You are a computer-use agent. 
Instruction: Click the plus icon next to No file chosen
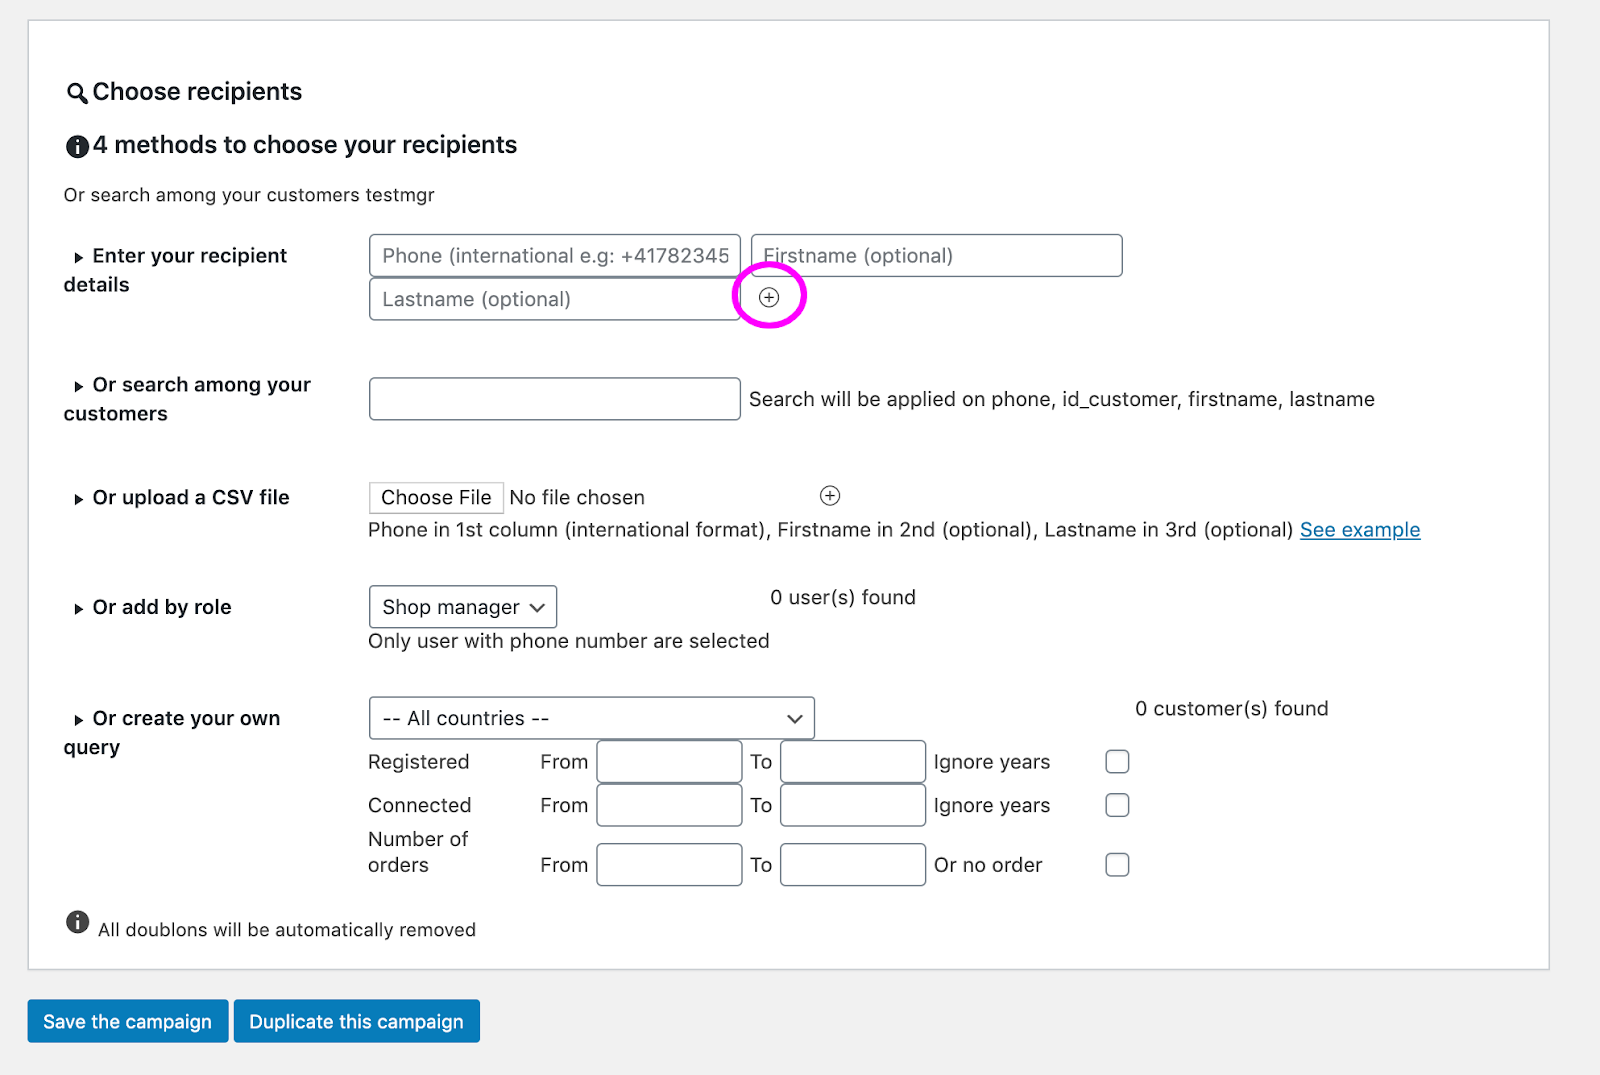tap(830, 496)
